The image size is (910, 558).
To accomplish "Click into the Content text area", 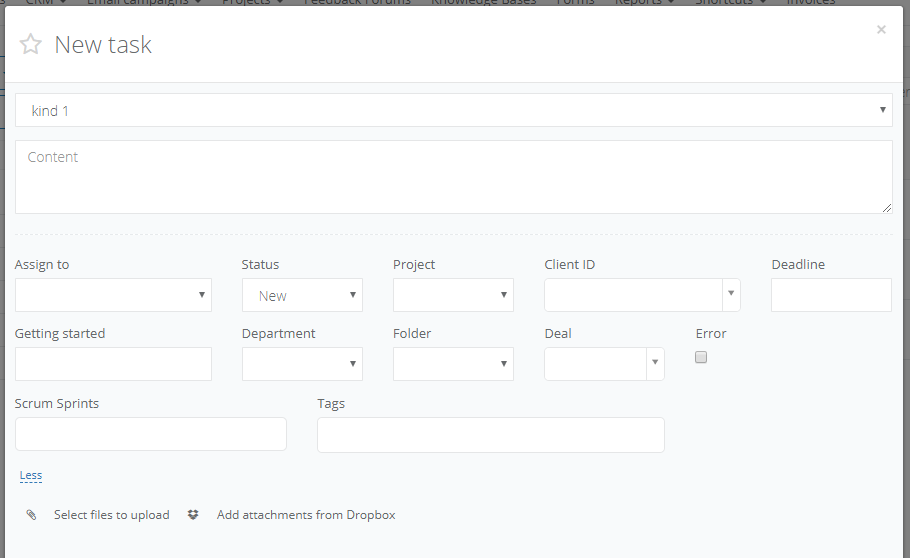I will point(453,177).
